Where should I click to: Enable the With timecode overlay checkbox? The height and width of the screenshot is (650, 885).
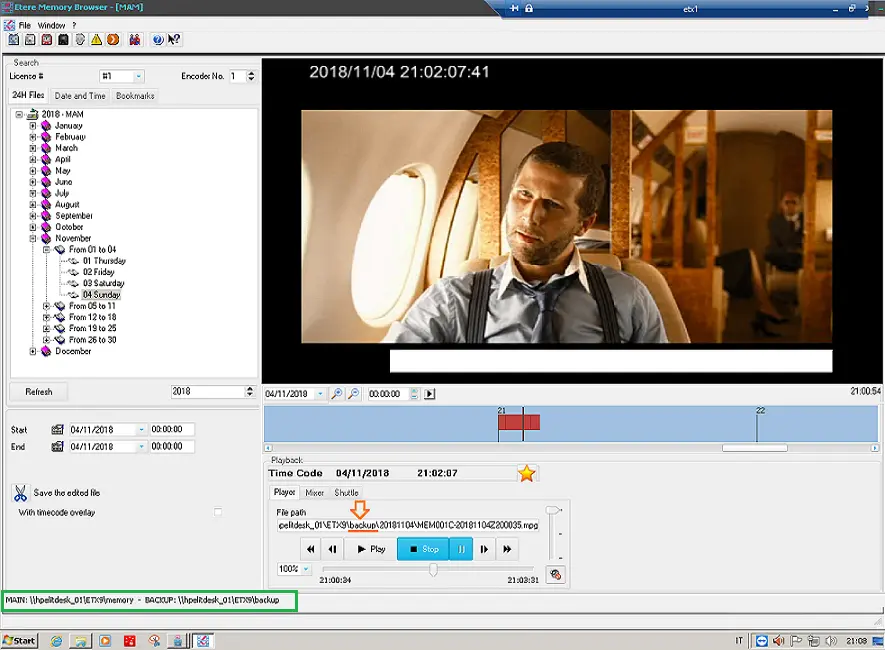point(218,512)
